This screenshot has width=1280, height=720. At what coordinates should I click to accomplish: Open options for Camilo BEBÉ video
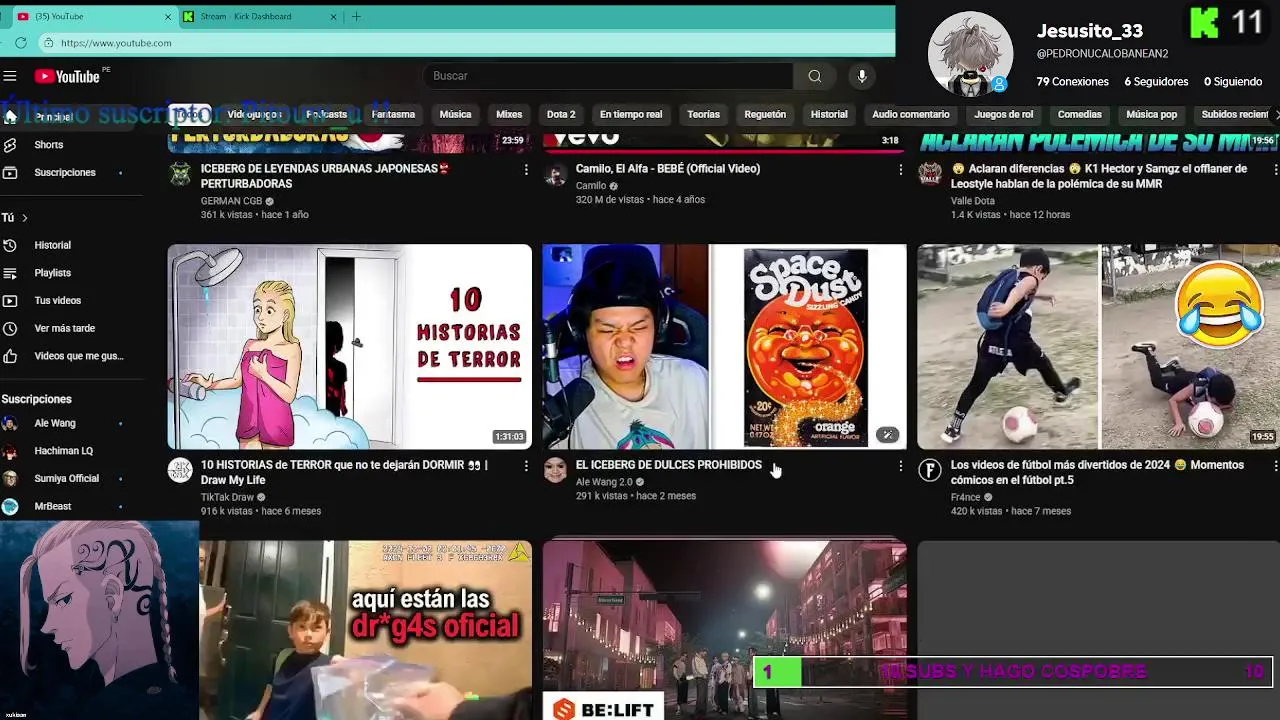(901, 170)
